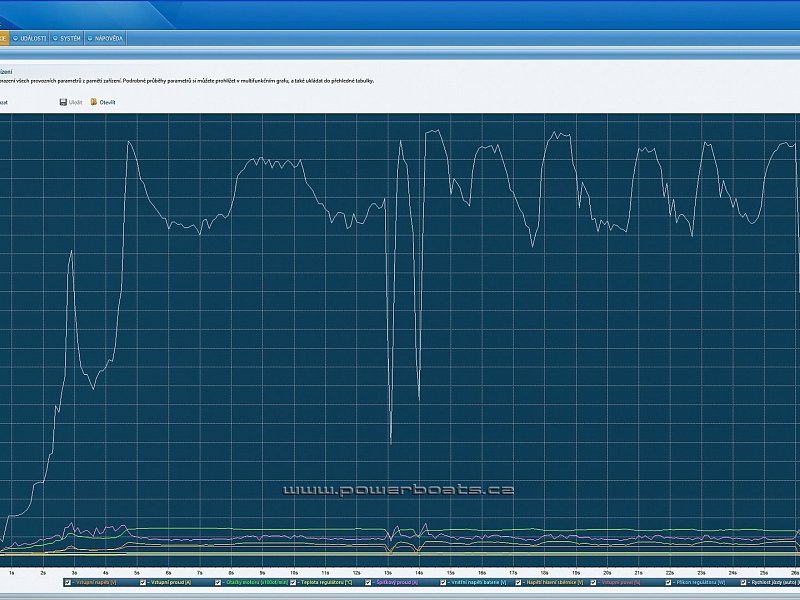Switch to the SYSTÉM tab

pyautogui.click(x=67, y=38)
